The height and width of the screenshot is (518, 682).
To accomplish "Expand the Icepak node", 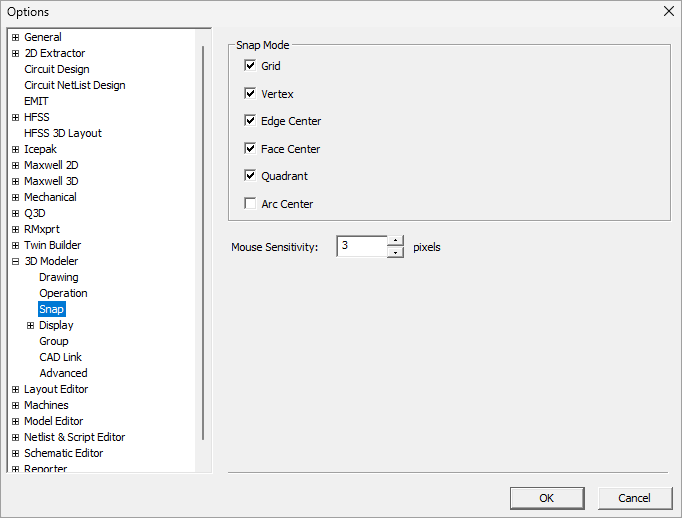I will 16,150.
